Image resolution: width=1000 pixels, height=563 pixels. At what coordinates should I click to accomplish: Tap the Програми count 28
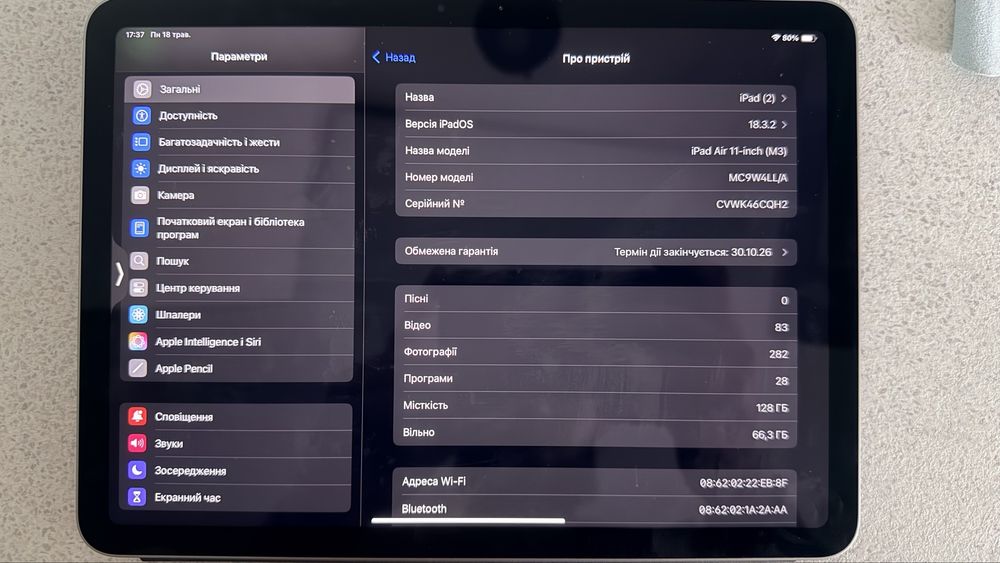pos(782,381)
